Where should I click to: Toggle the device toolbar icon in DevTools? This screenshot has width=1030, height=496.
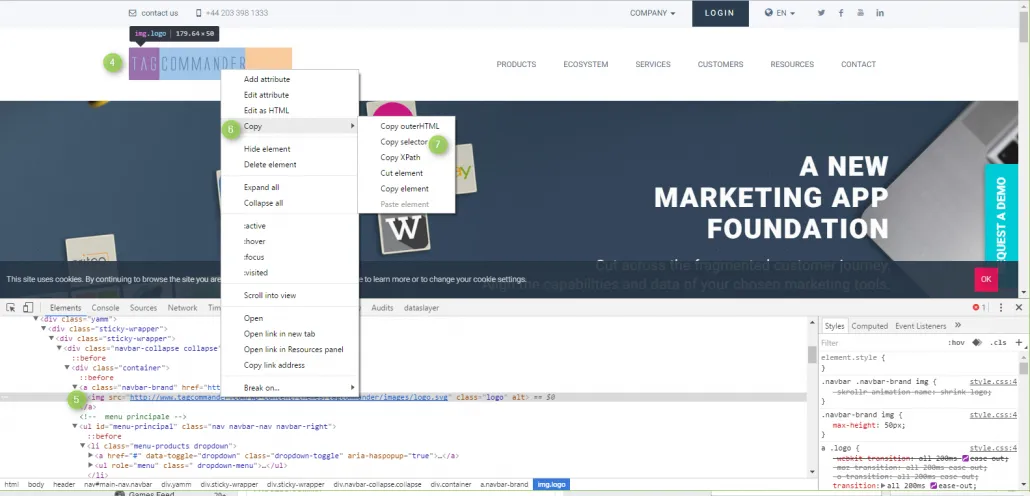[x=28, y=308]
